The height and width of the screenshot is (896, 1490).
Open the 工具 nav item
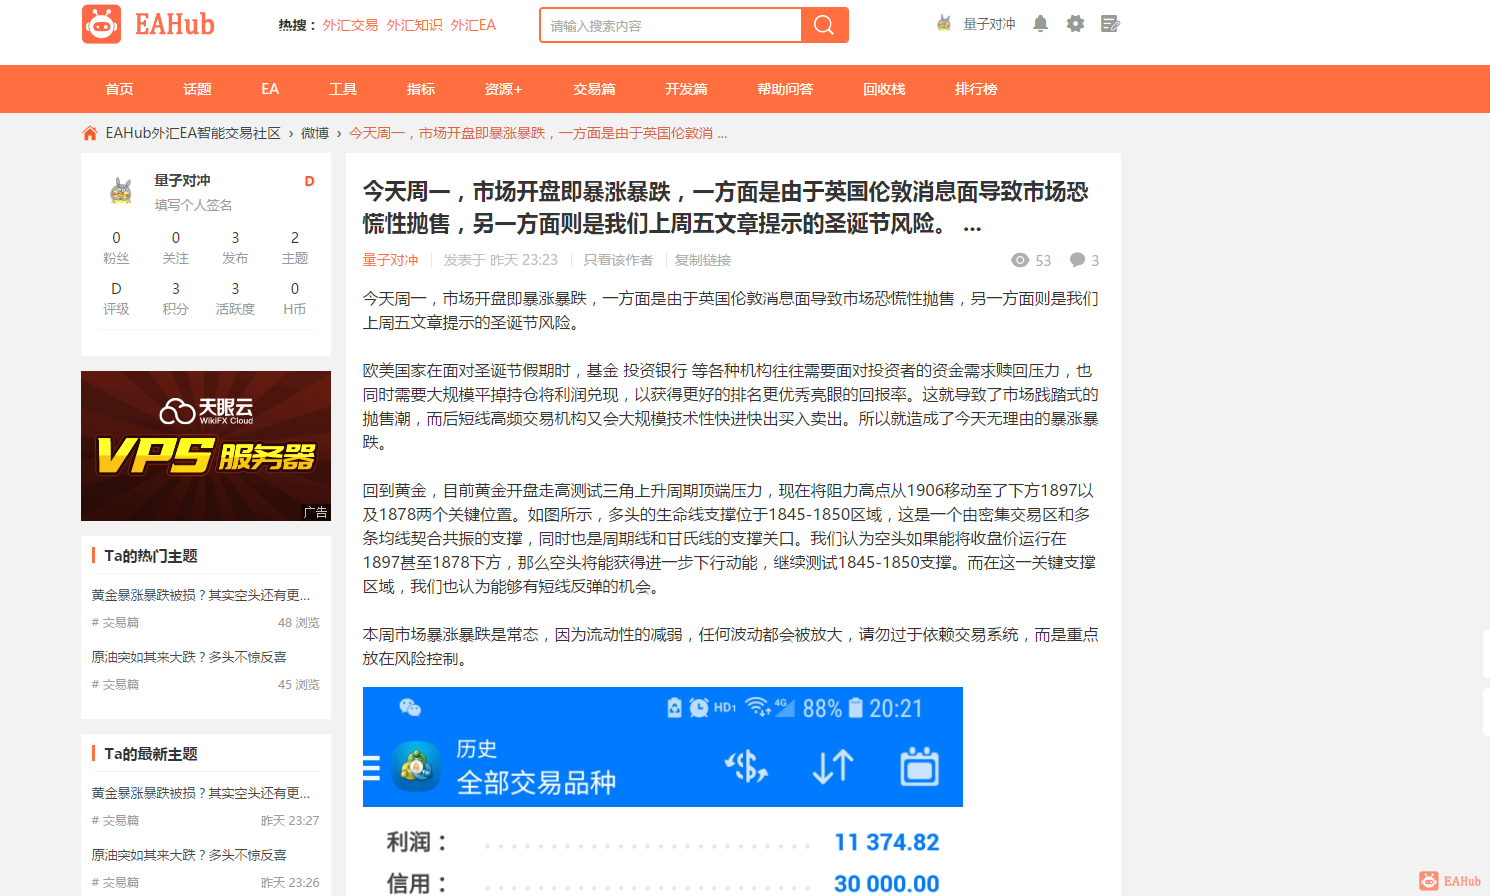click(x=343, y=89)
